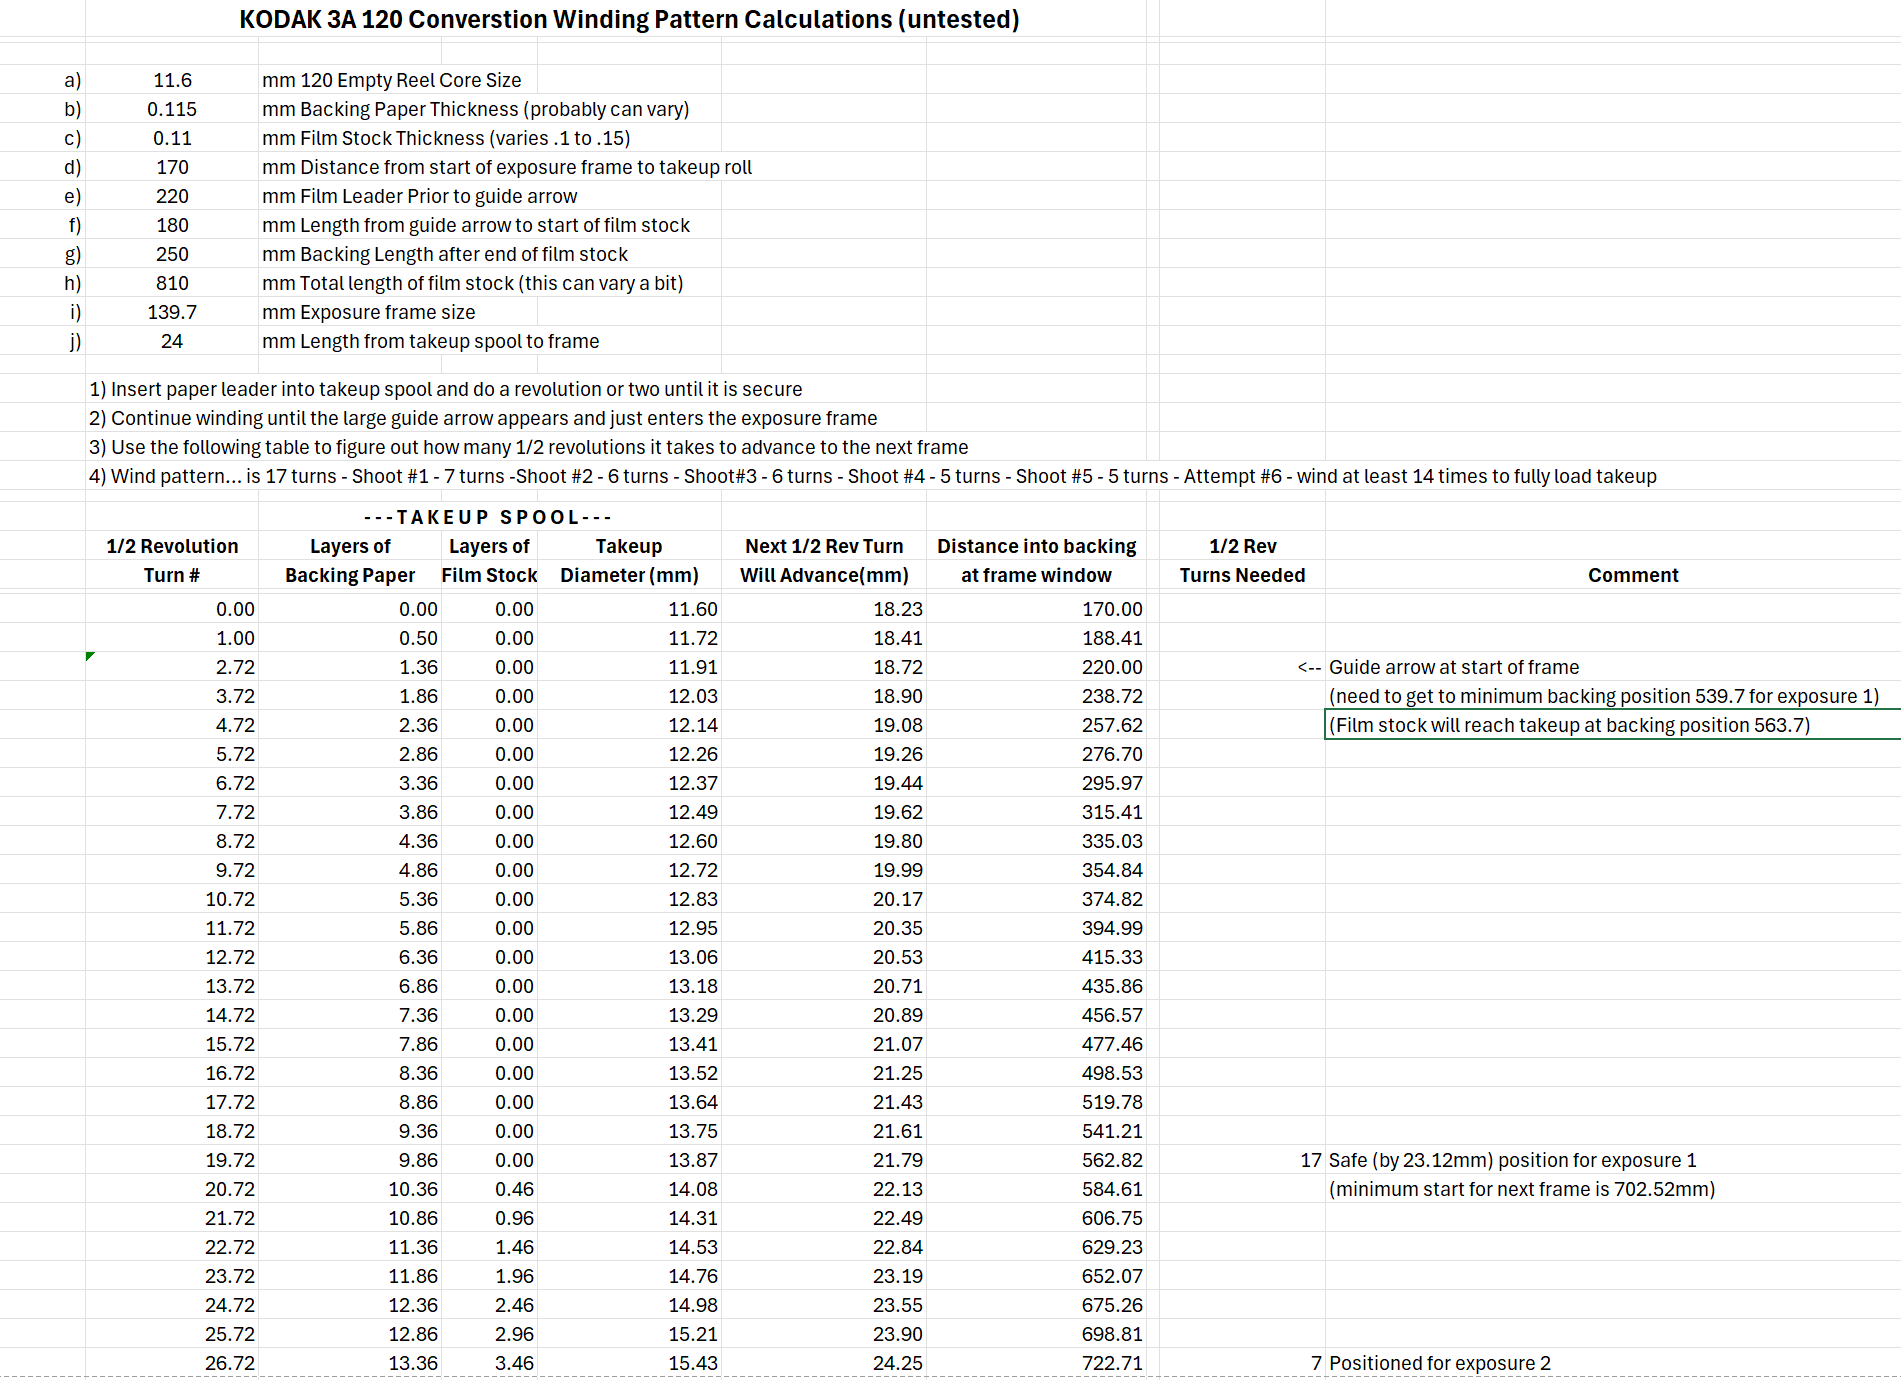The image size is (1901, 1380).
Task: Click the 0.46 film stock layers cell
Action: pyautogui.click(x=514, y=1189)
